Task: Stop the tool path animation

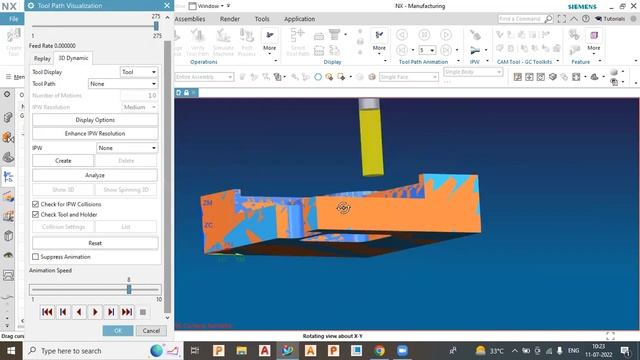Action: (142, 312)
